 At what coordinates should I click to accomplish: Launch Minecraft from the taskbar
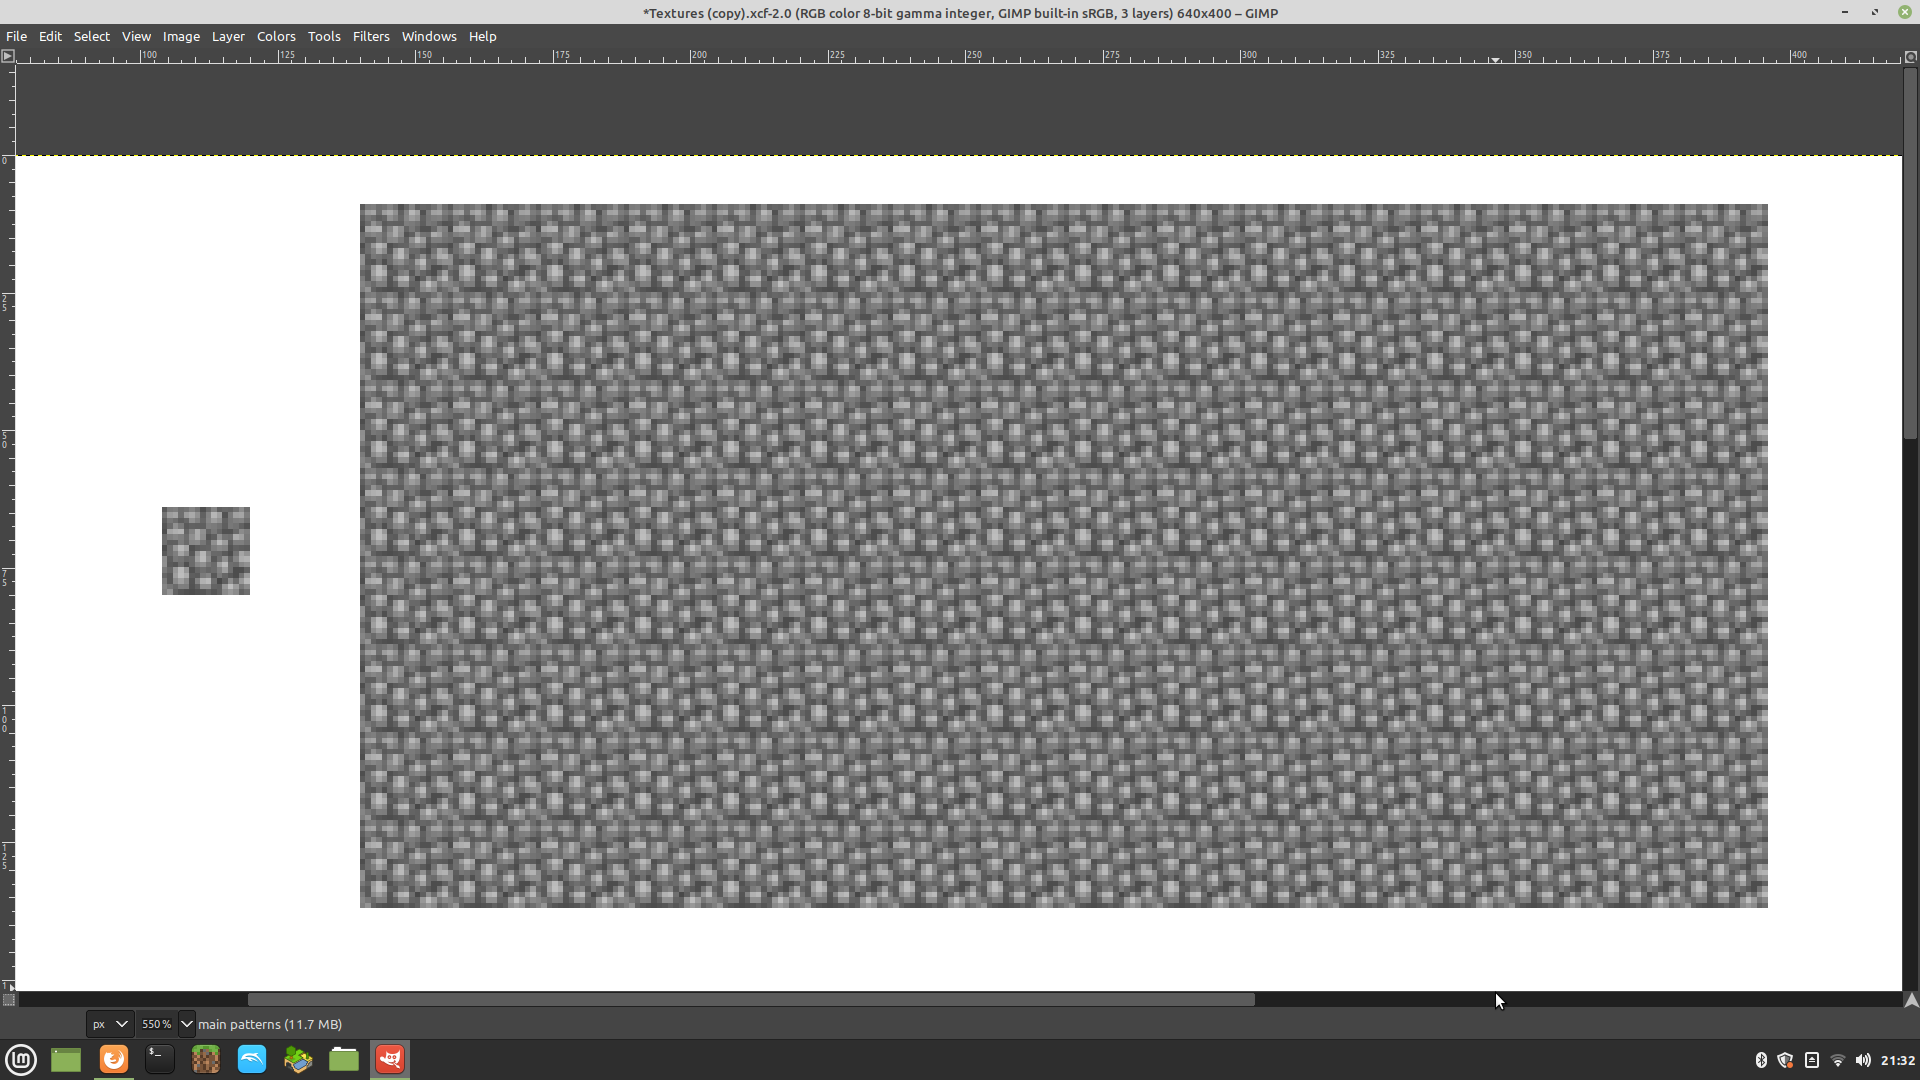(x=205, y=1059)
